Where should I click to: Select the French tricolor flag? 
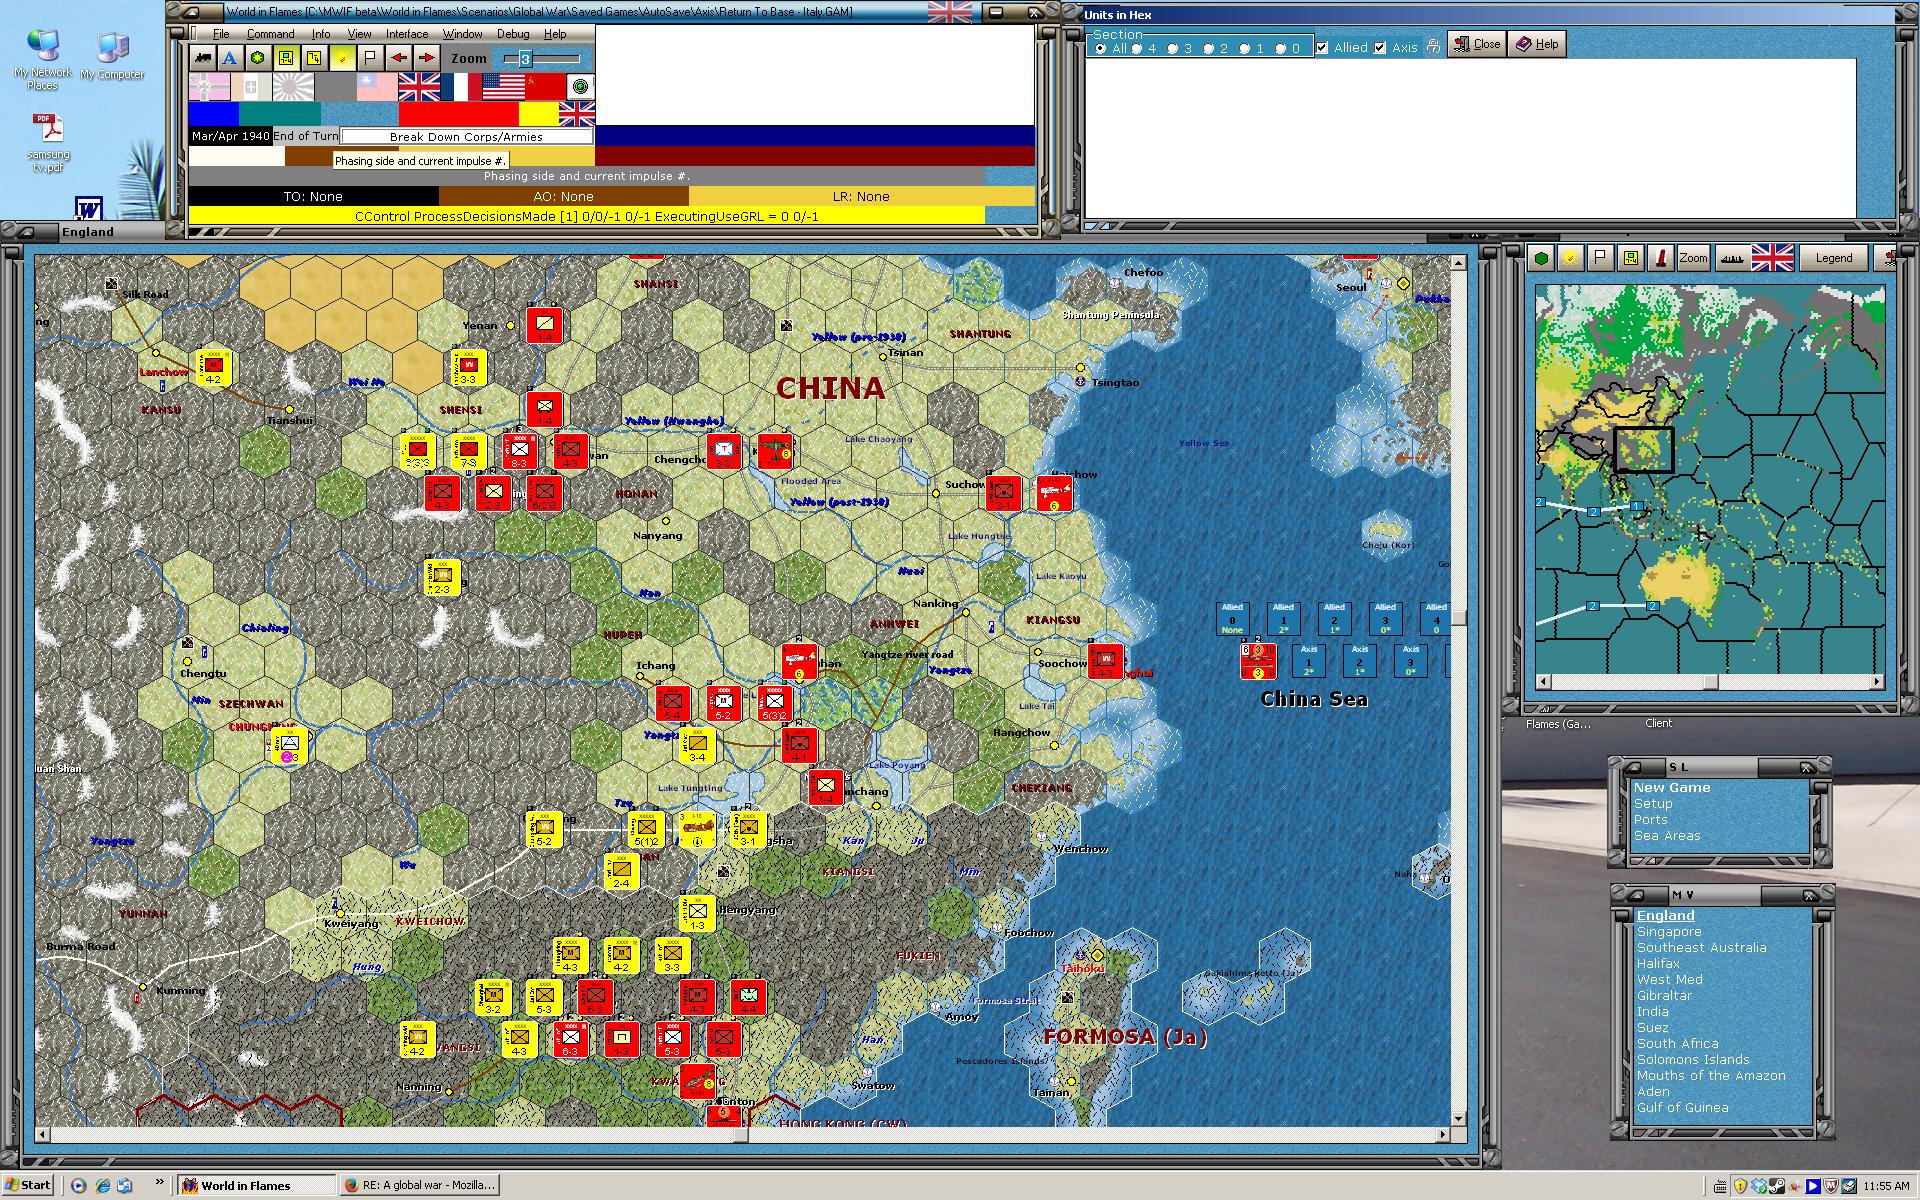[461, 87]
